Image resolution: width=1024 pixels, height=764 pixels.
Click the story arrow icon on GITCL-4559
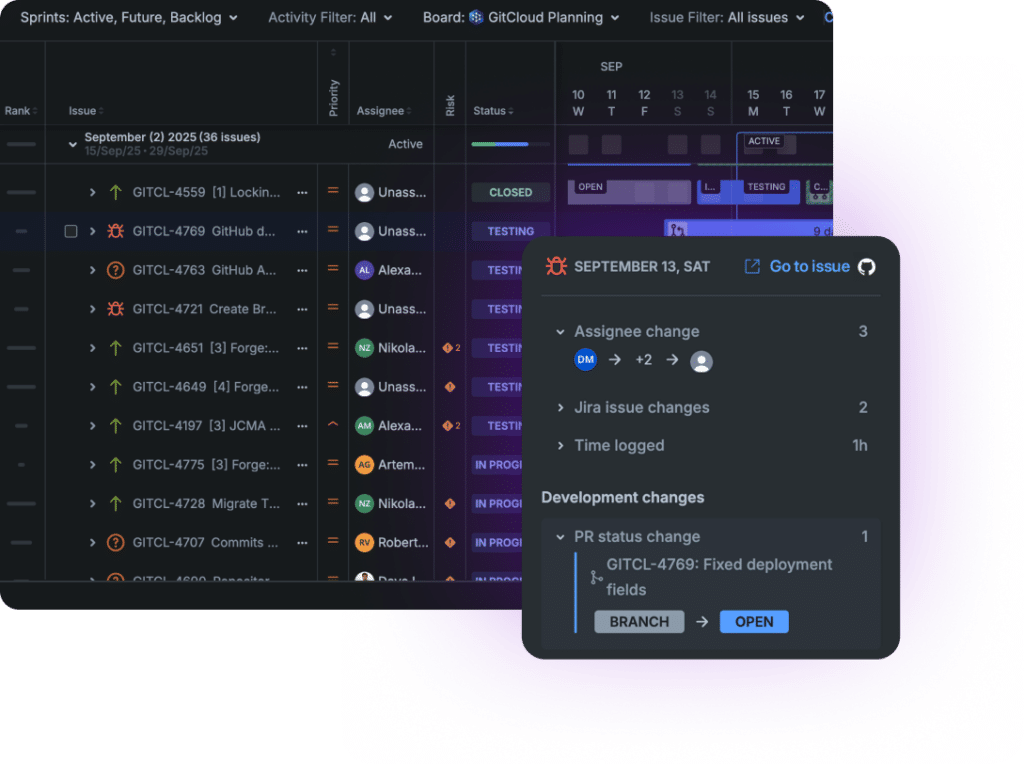(116, 193)
